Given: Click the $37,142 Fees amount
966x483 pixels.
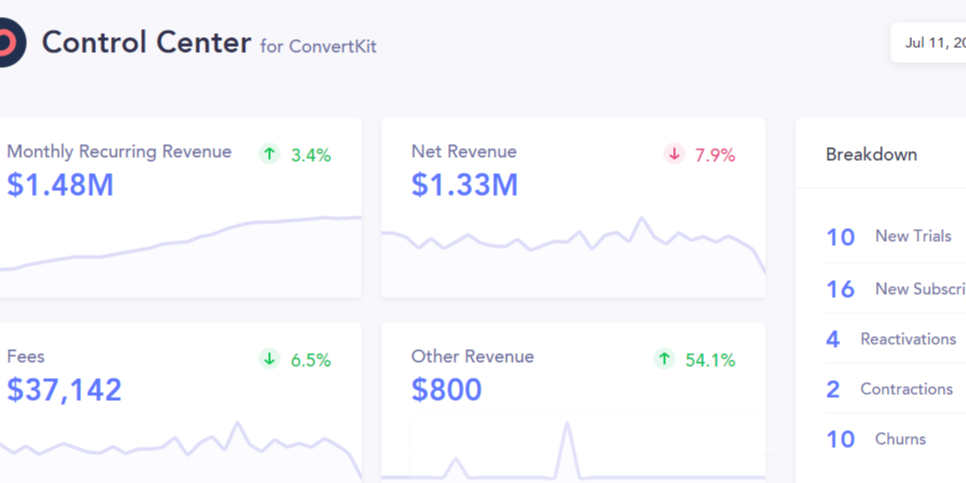Looking at the screenshot, I should (64, 389).
